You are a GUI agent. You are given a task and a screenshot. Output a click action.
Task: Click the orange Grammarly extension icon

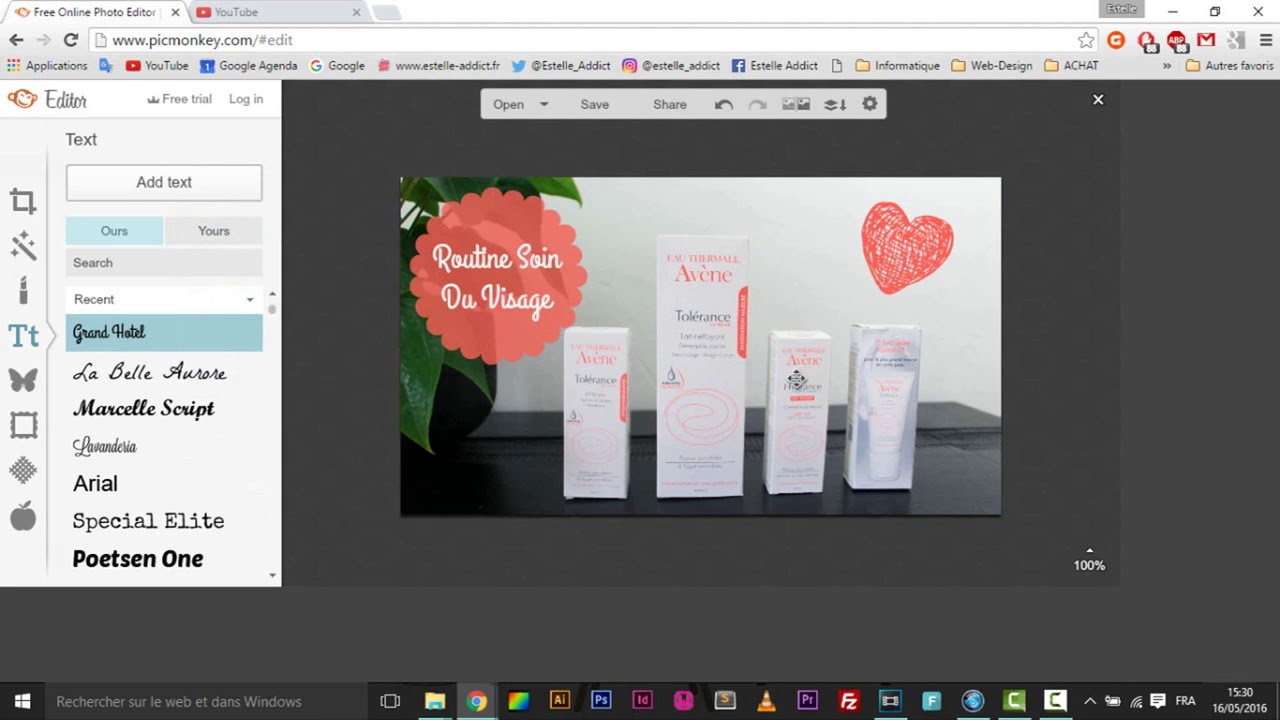click(x=1116, y=40)
